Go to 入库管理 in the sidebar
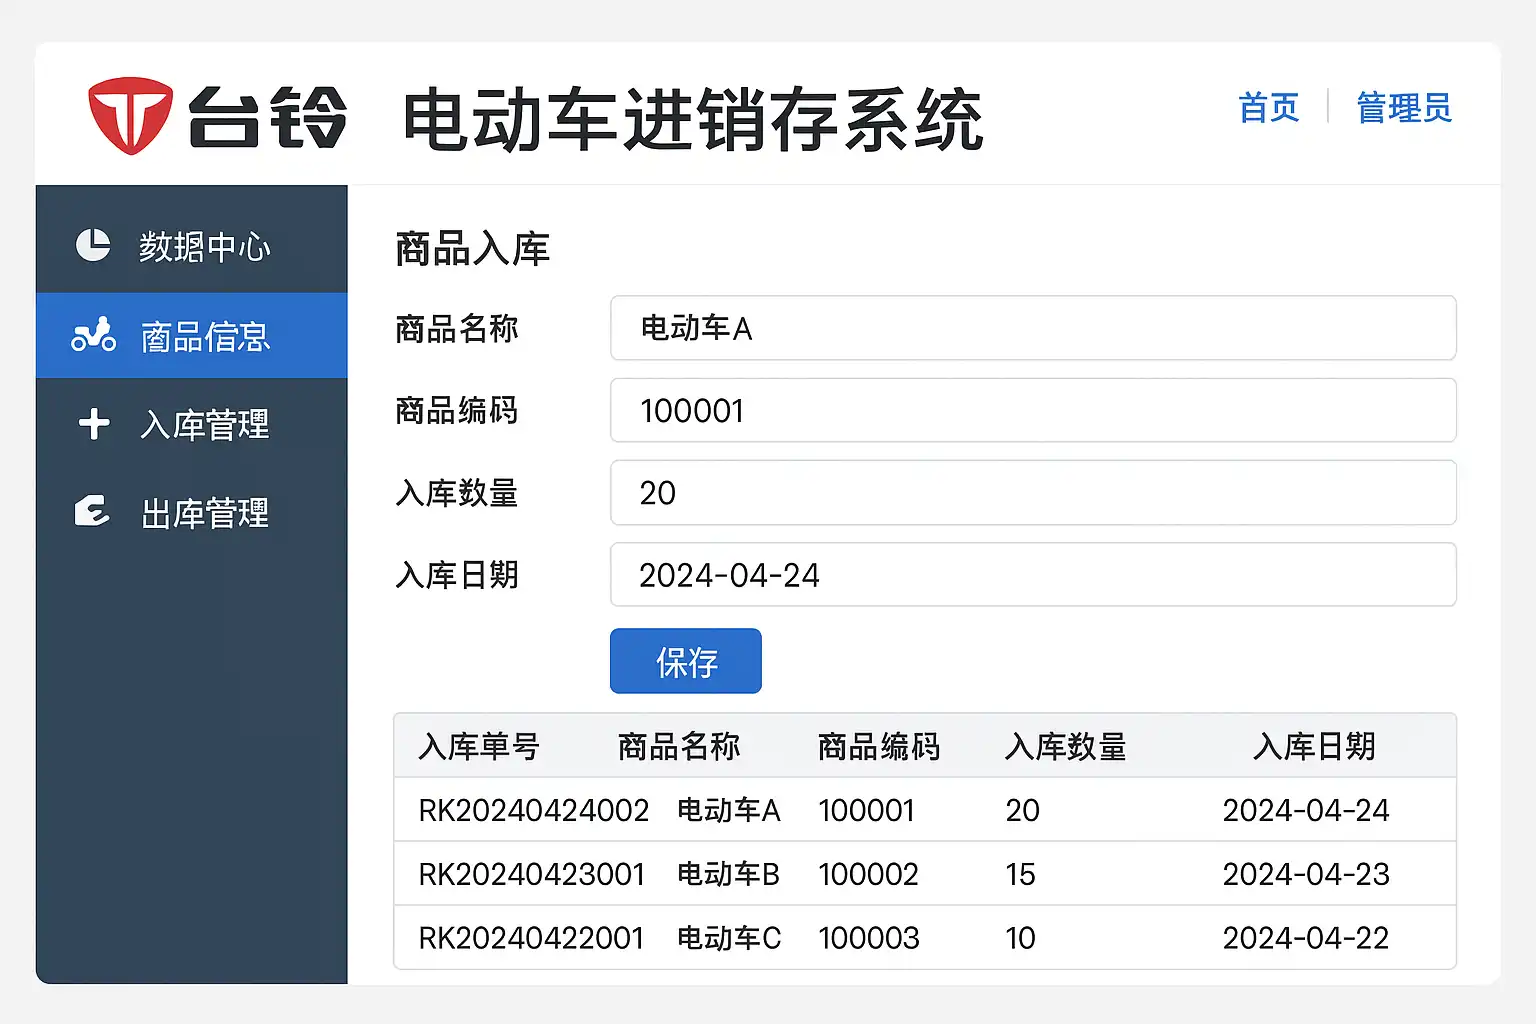Viewport: 1536px width, 1024px height. point(192,424)
